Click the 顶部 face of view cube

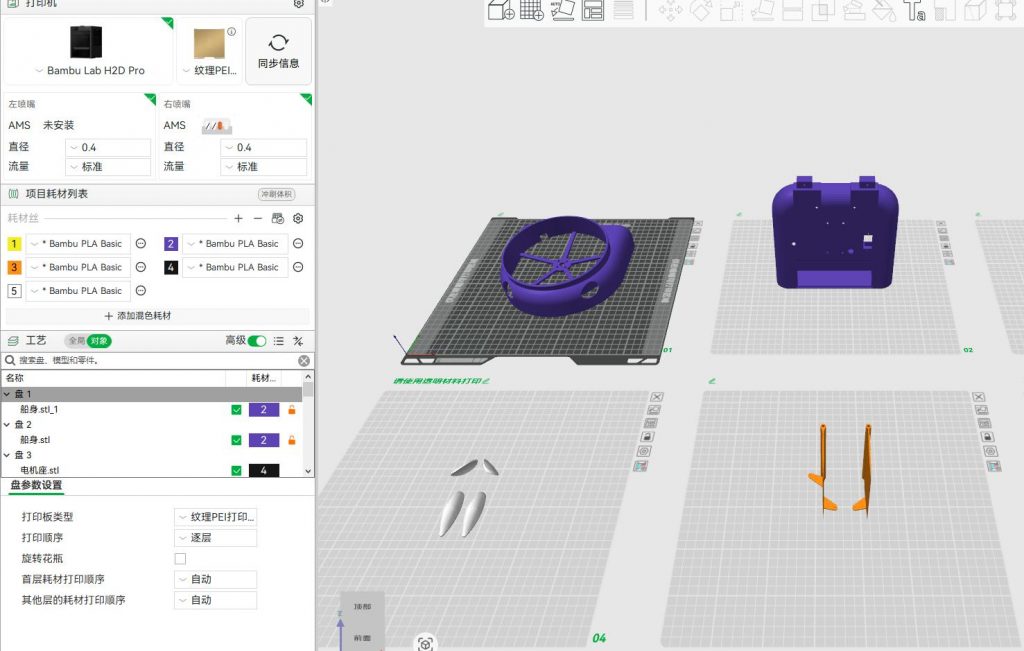point(362,607)
